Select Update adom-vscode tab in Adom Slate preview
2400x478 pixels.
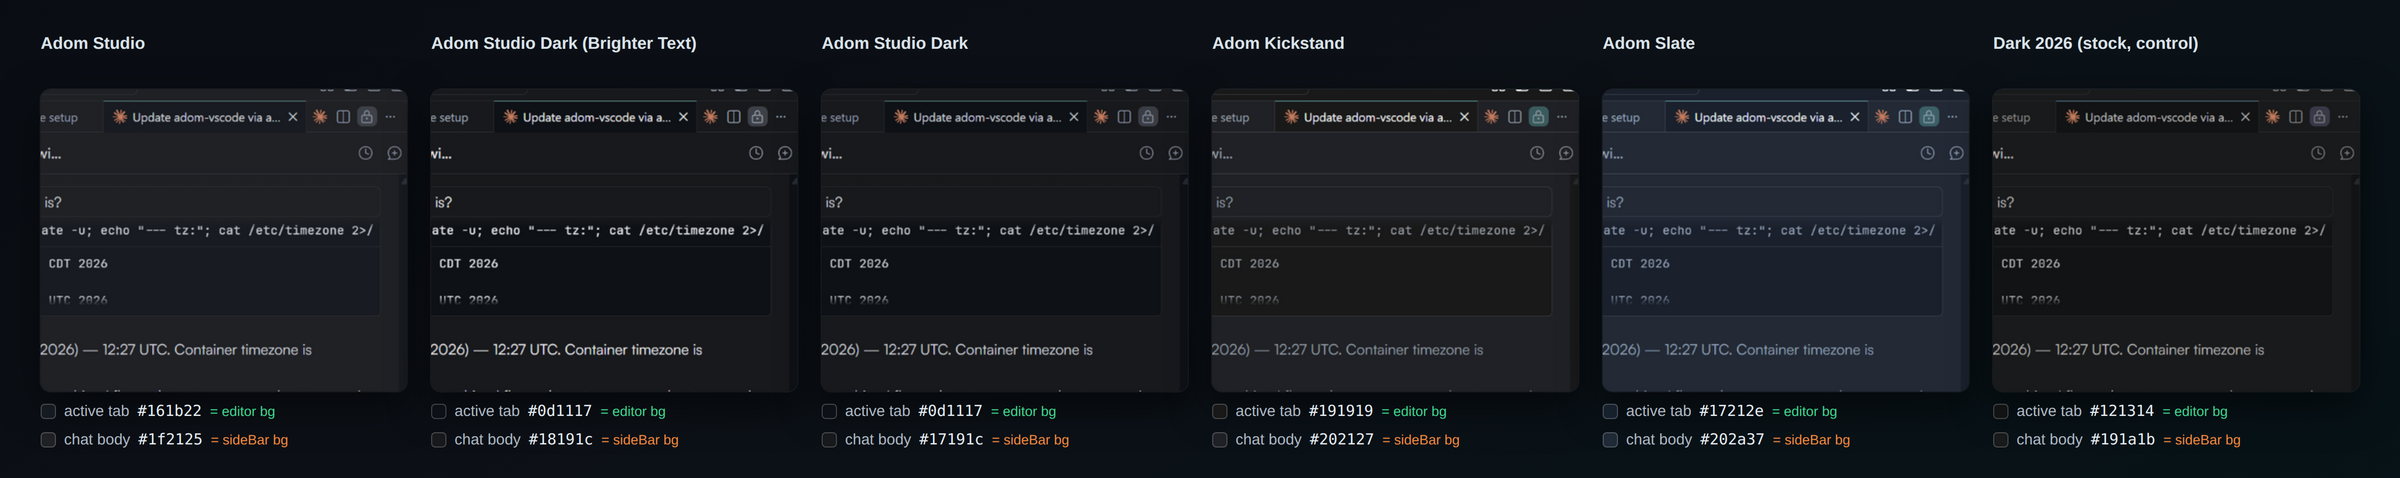coord(1767,117)
